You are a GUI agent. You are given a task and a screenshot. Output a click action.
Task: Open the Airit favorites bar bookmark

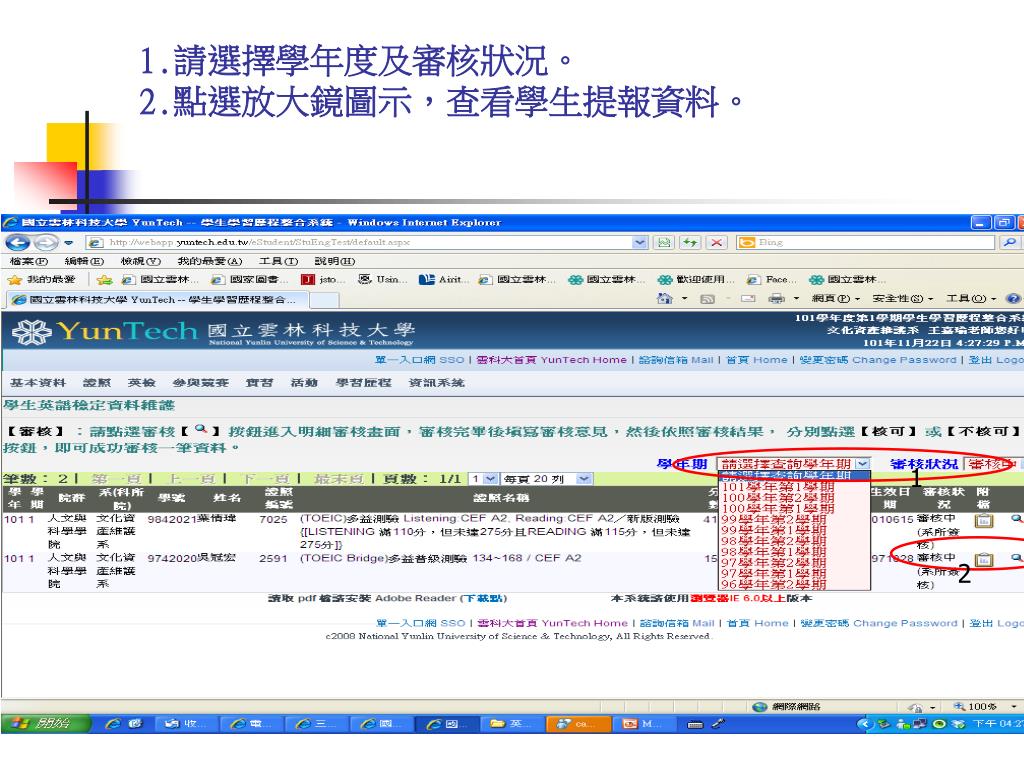(443, 280)
